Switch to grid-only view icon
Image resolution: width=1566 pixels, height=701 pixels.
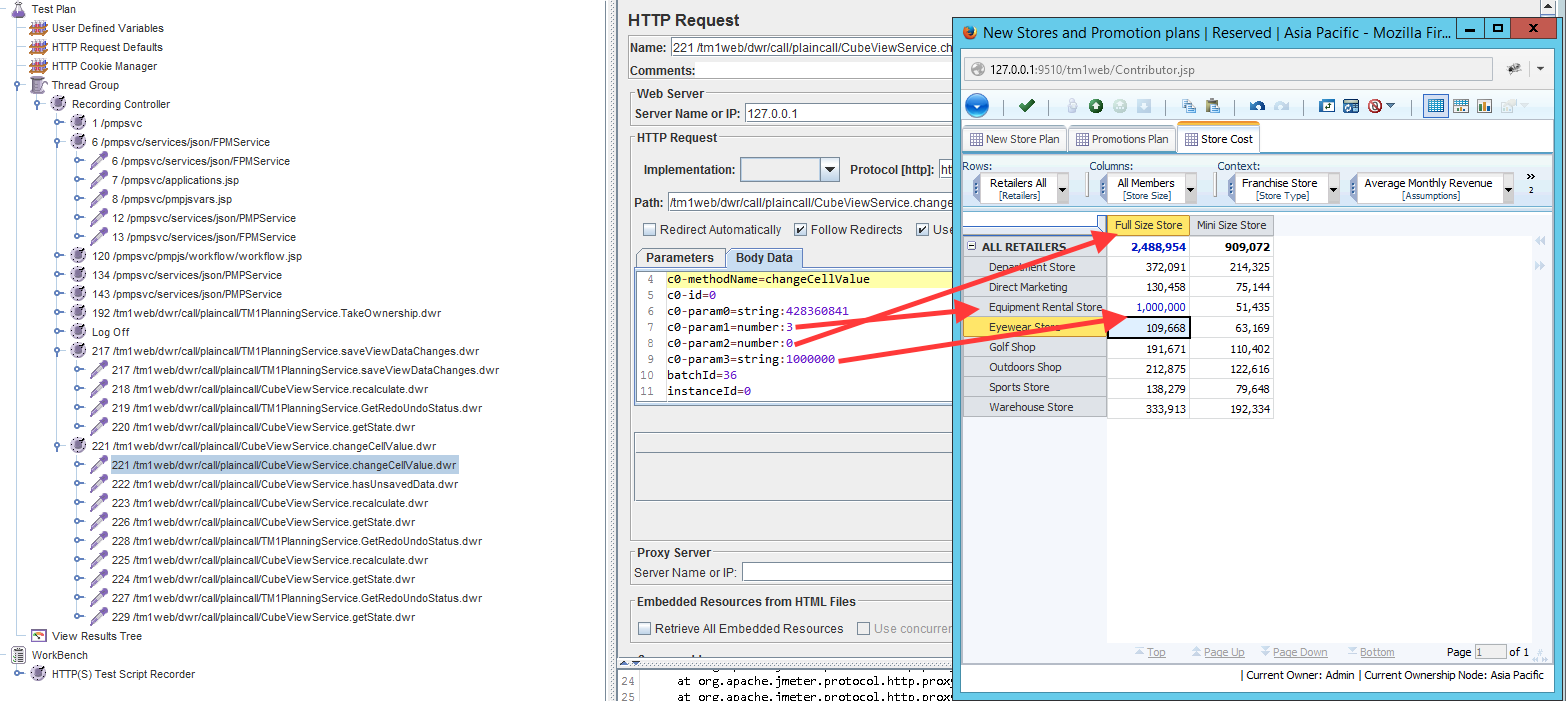[x=1436, y=106]
